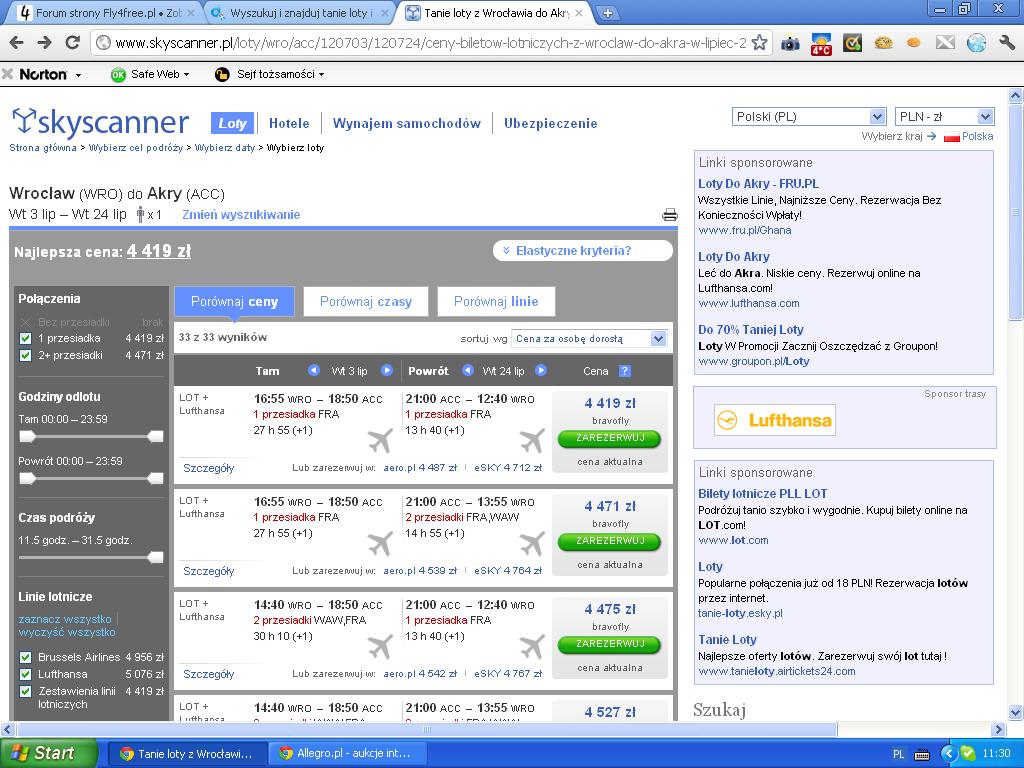1024x768 pixels.
Task: Click Zarezerwuj for the 4 475 zł flight
Action: click(610, 644)
